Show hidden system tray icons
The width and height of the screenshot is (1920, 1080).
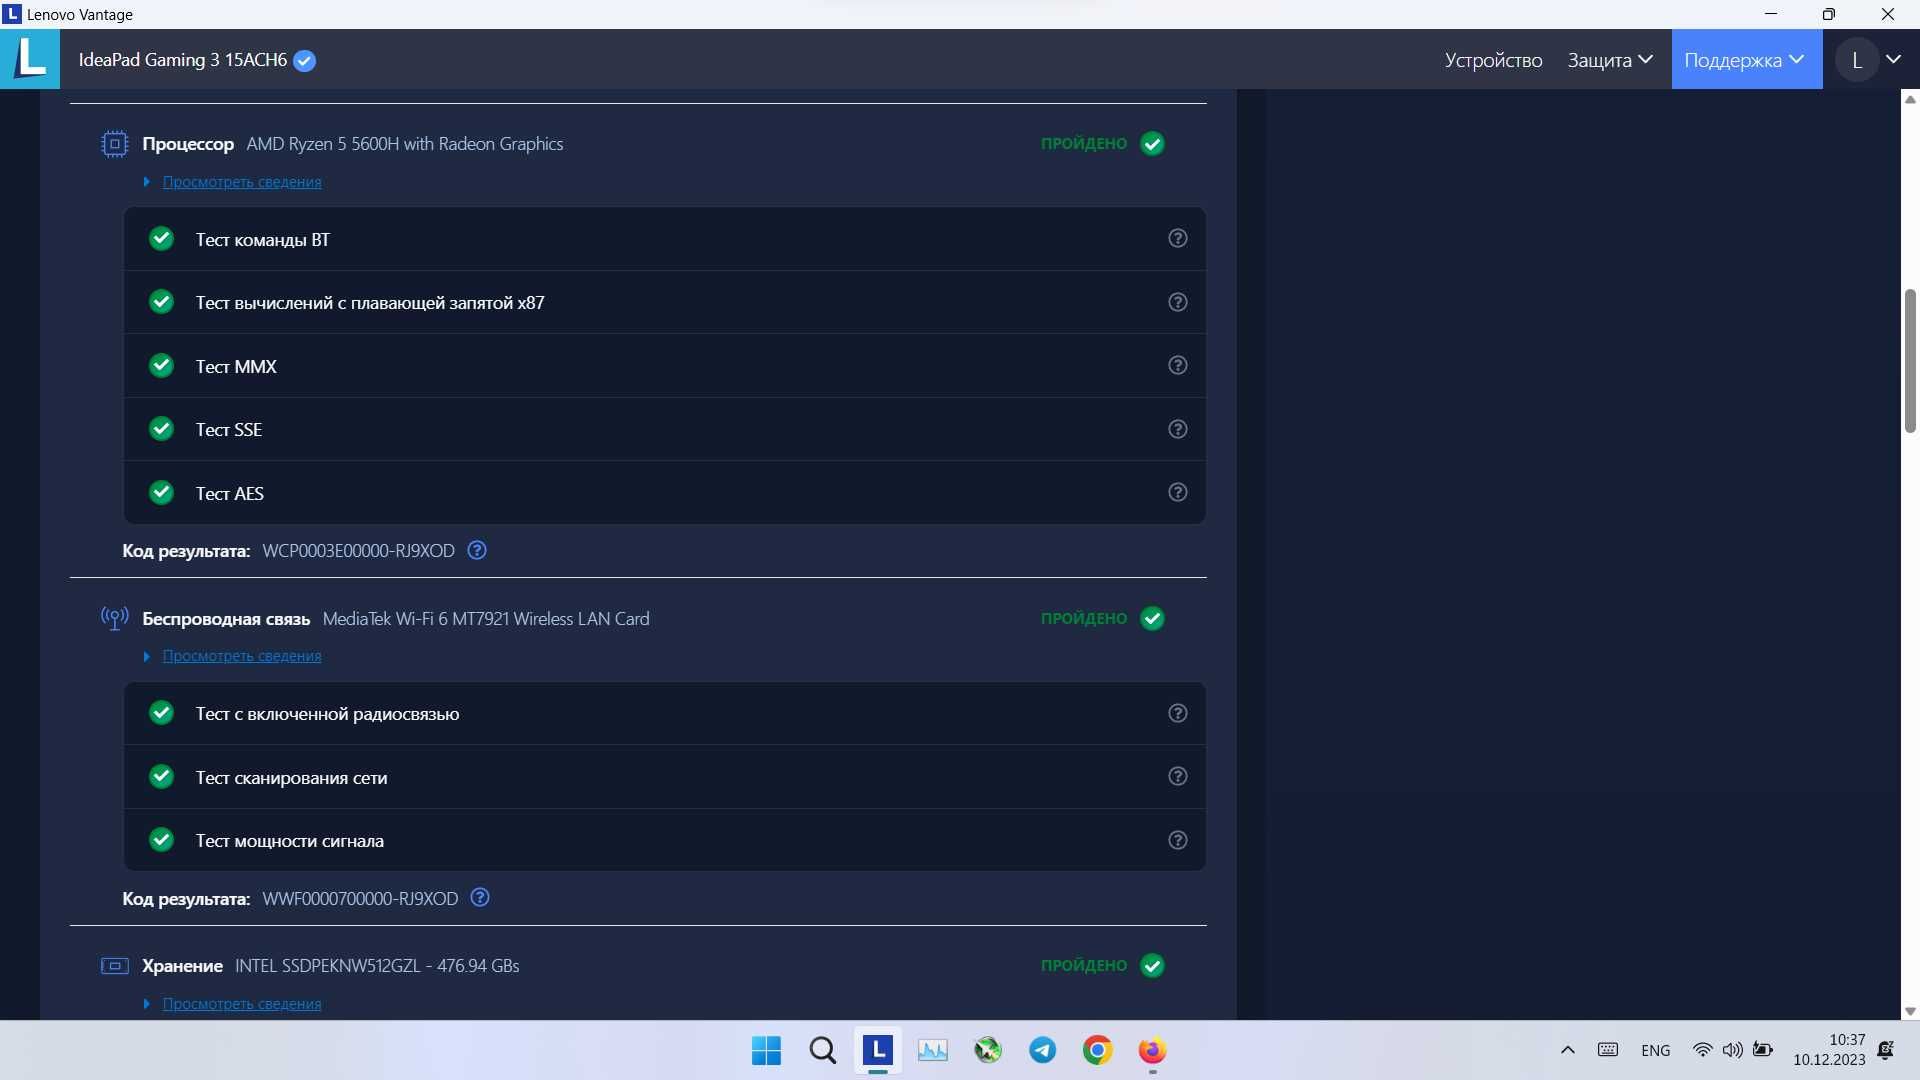(x=1567, y=1050)
